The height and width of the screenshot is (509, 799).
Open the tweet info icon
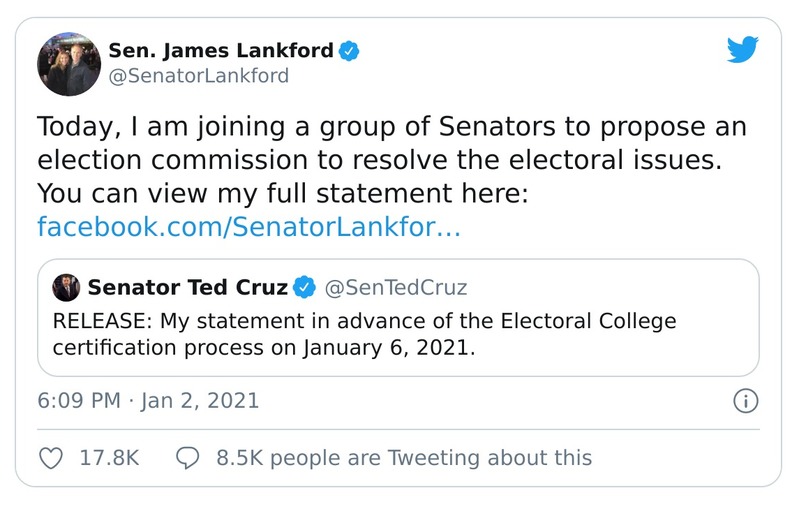pos(745,401)
